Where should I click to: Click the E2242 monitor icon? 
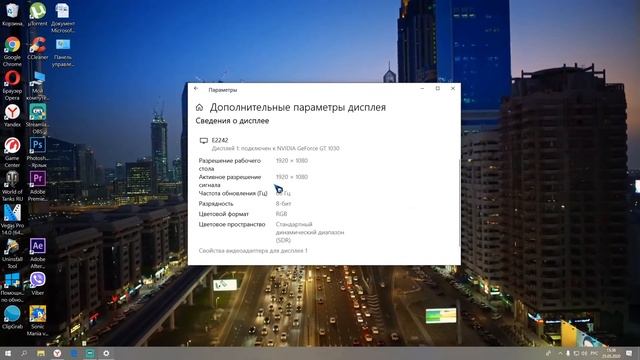(204, 141)
